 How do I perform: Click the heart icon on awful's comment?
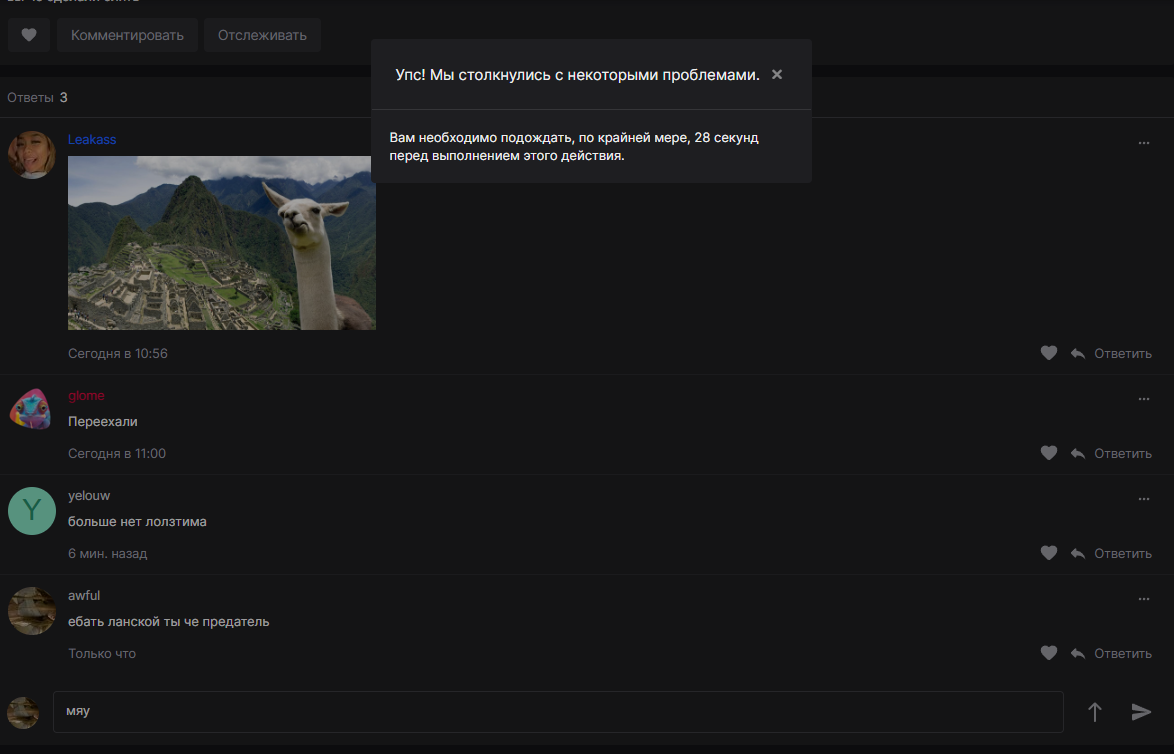(x=1048, y=653)
